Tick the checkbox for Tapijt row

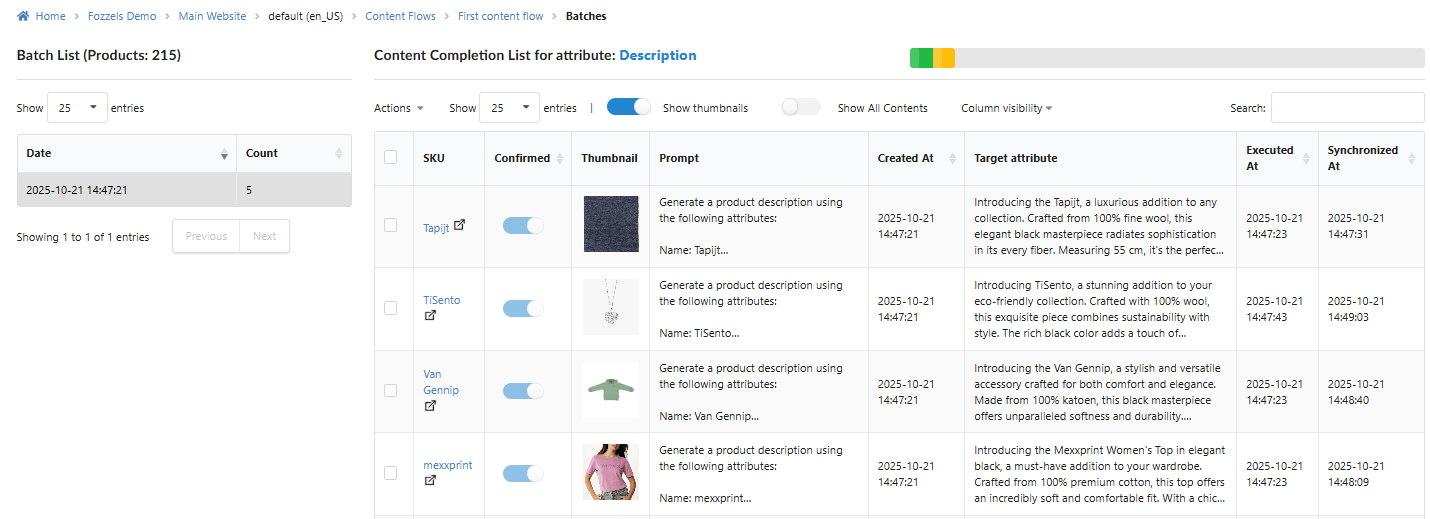[x=391, y=225]
